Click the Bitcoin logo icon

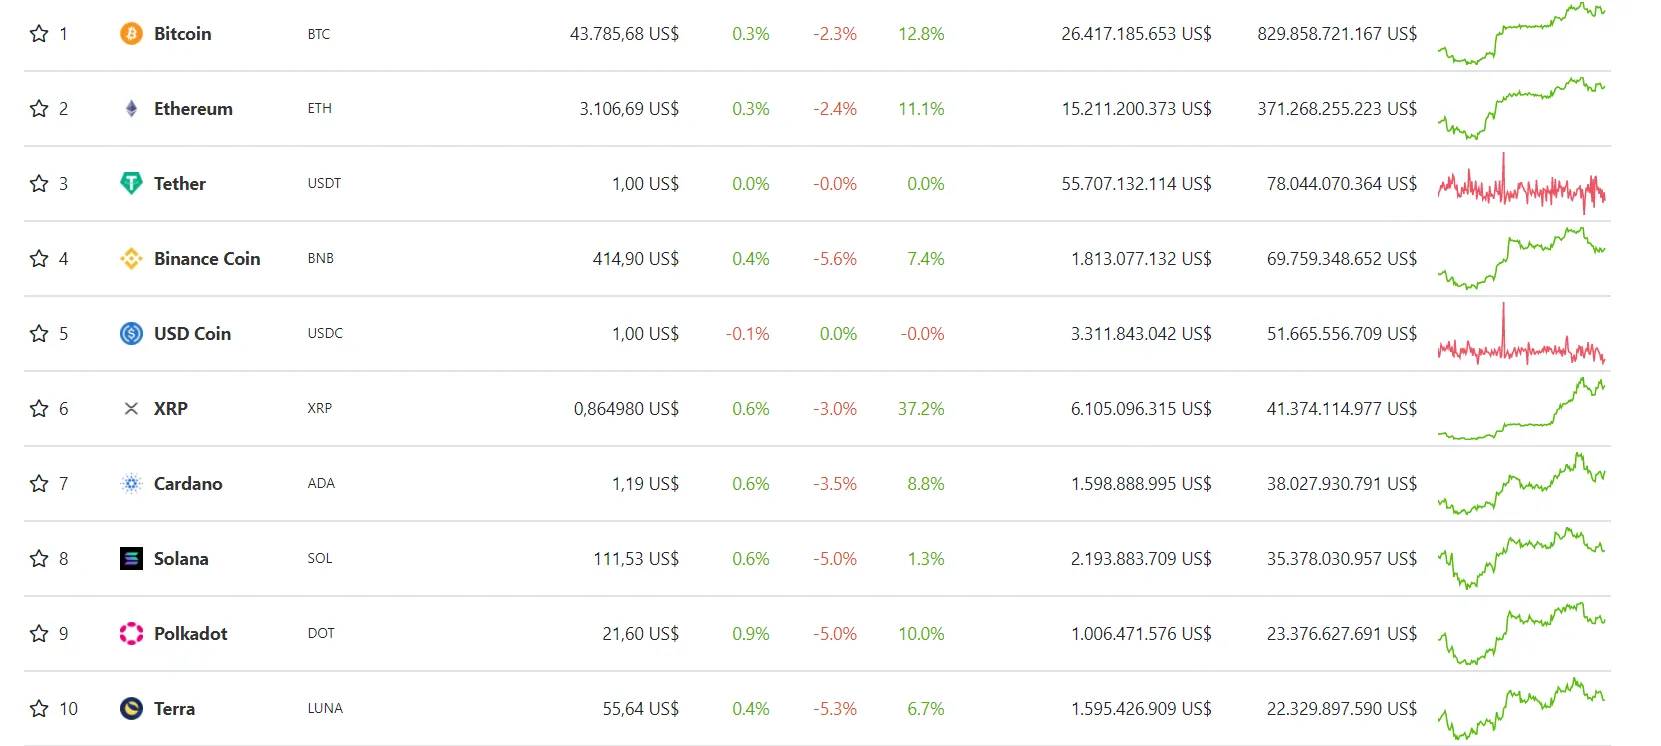[131, 34]
